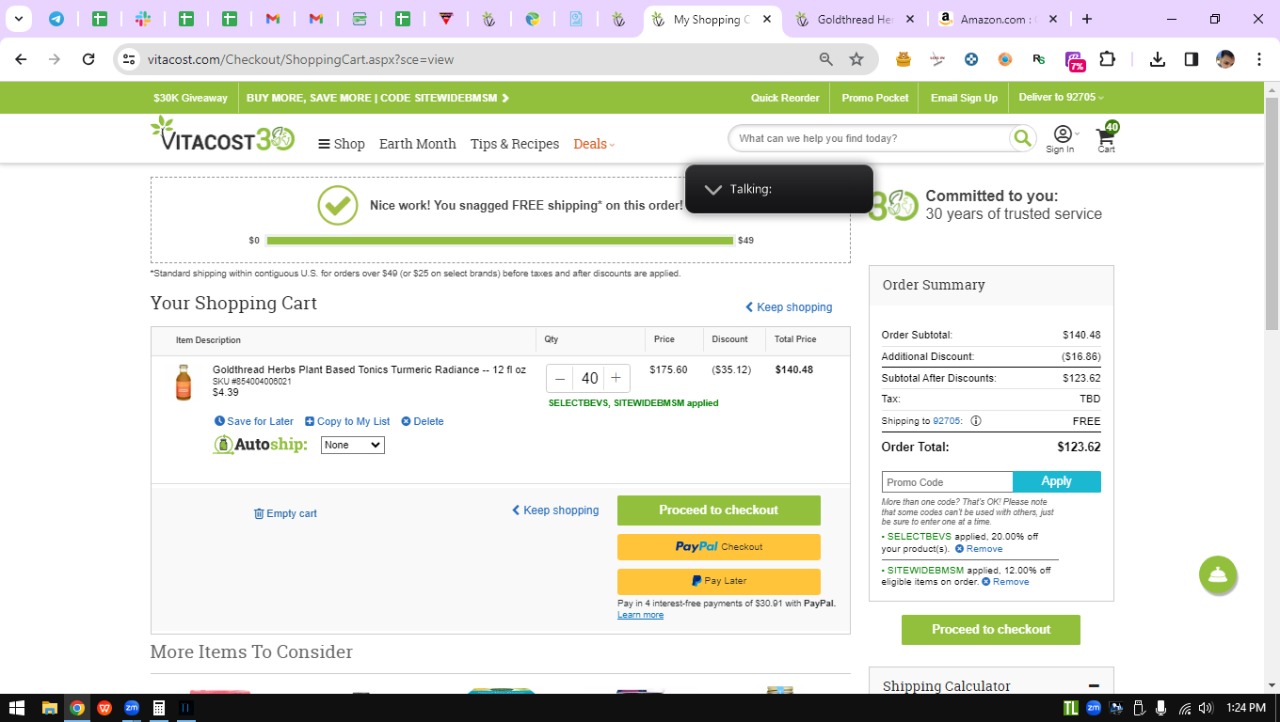
Task: Open File Explorer from the taskbar
Action: pyautogui.click(x=49, y=708)
